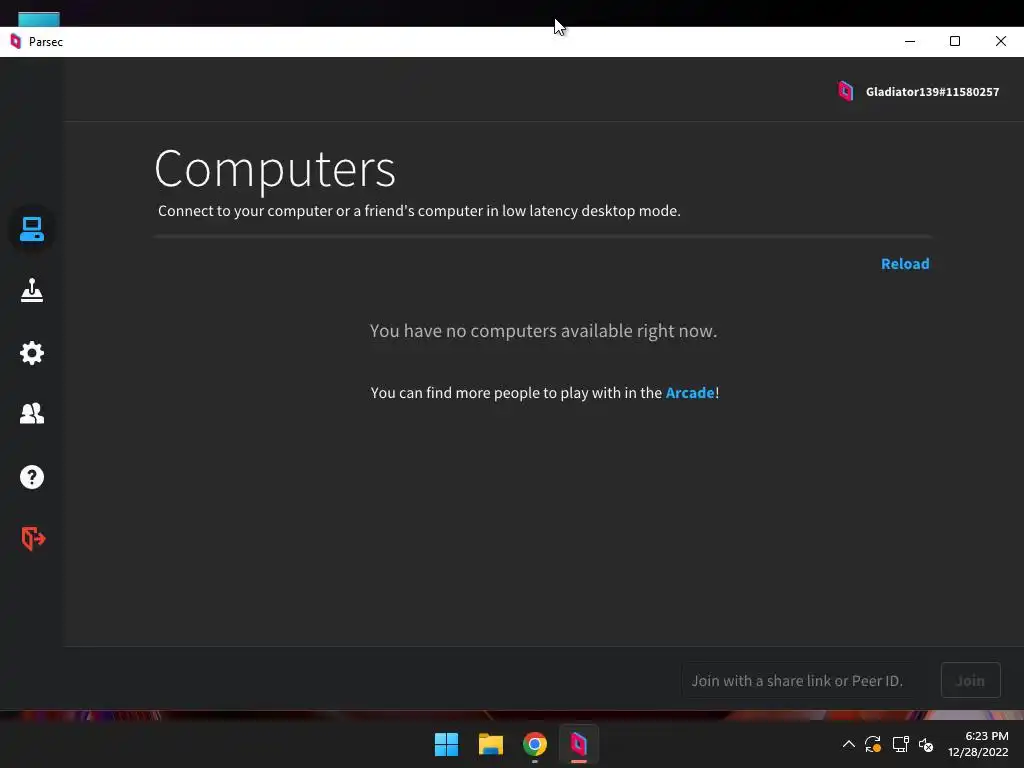1024x768 pixels.
Task: Show hidden system tray icons
Action: [x=848, y=744]
